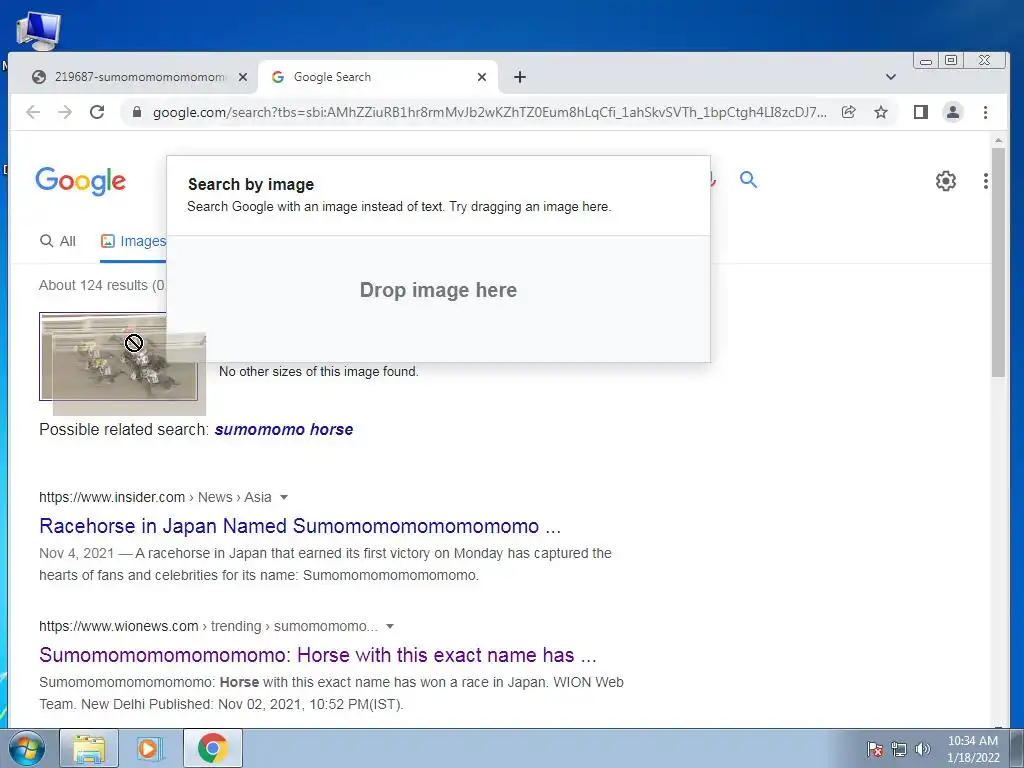Image resolution: width=1024 pixels, height=768 pixels.
Task: Open the Racehorse in Japan Named Sumomomo result
Action: point(300,526)
